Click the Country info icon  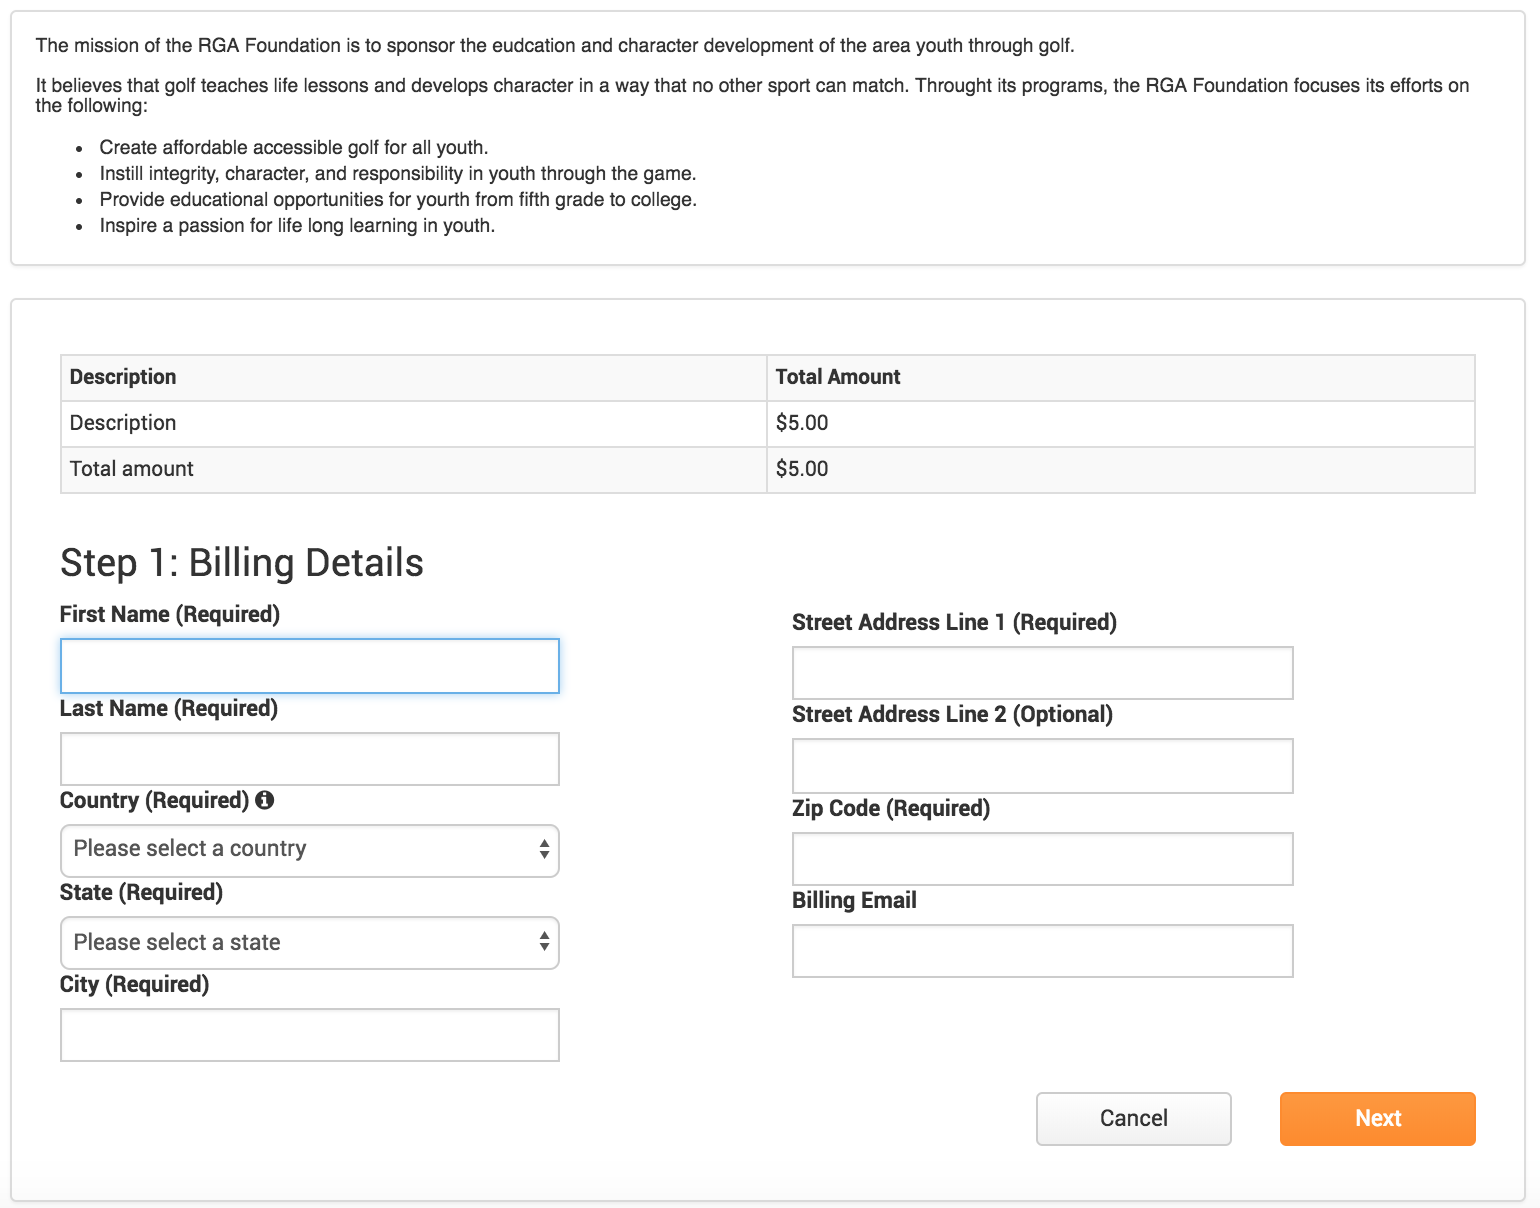[264, 800]
